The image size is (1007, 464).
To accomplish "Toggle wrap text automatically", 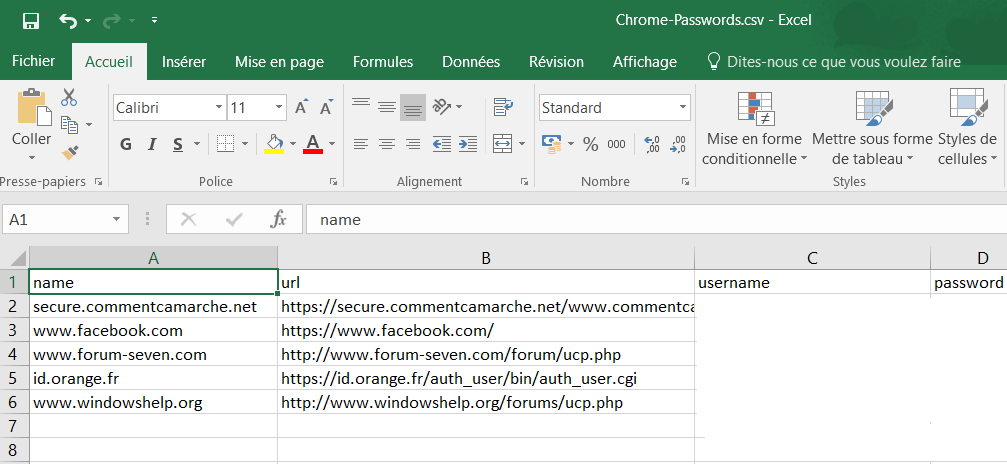I will coord(503,107).
